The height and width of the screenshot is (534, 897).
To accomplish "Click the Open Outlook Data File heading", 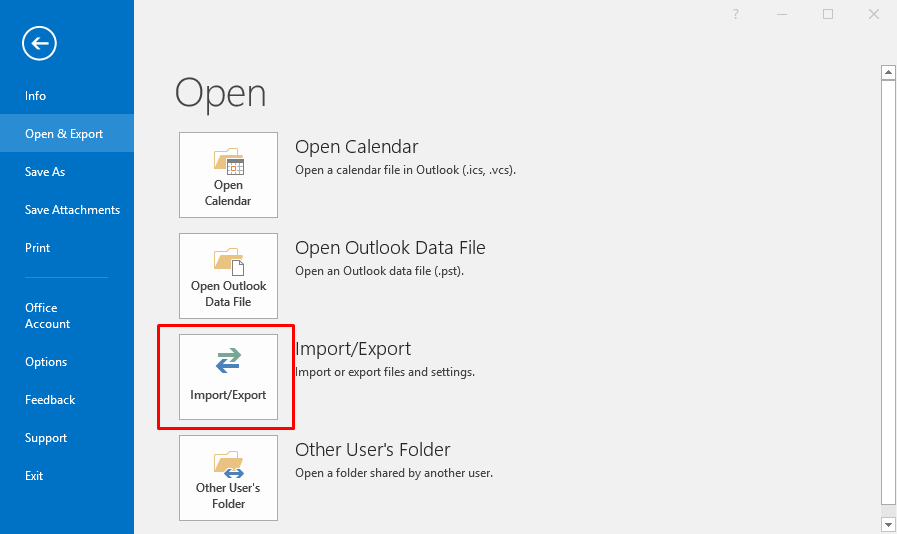I will pos(390,248).
